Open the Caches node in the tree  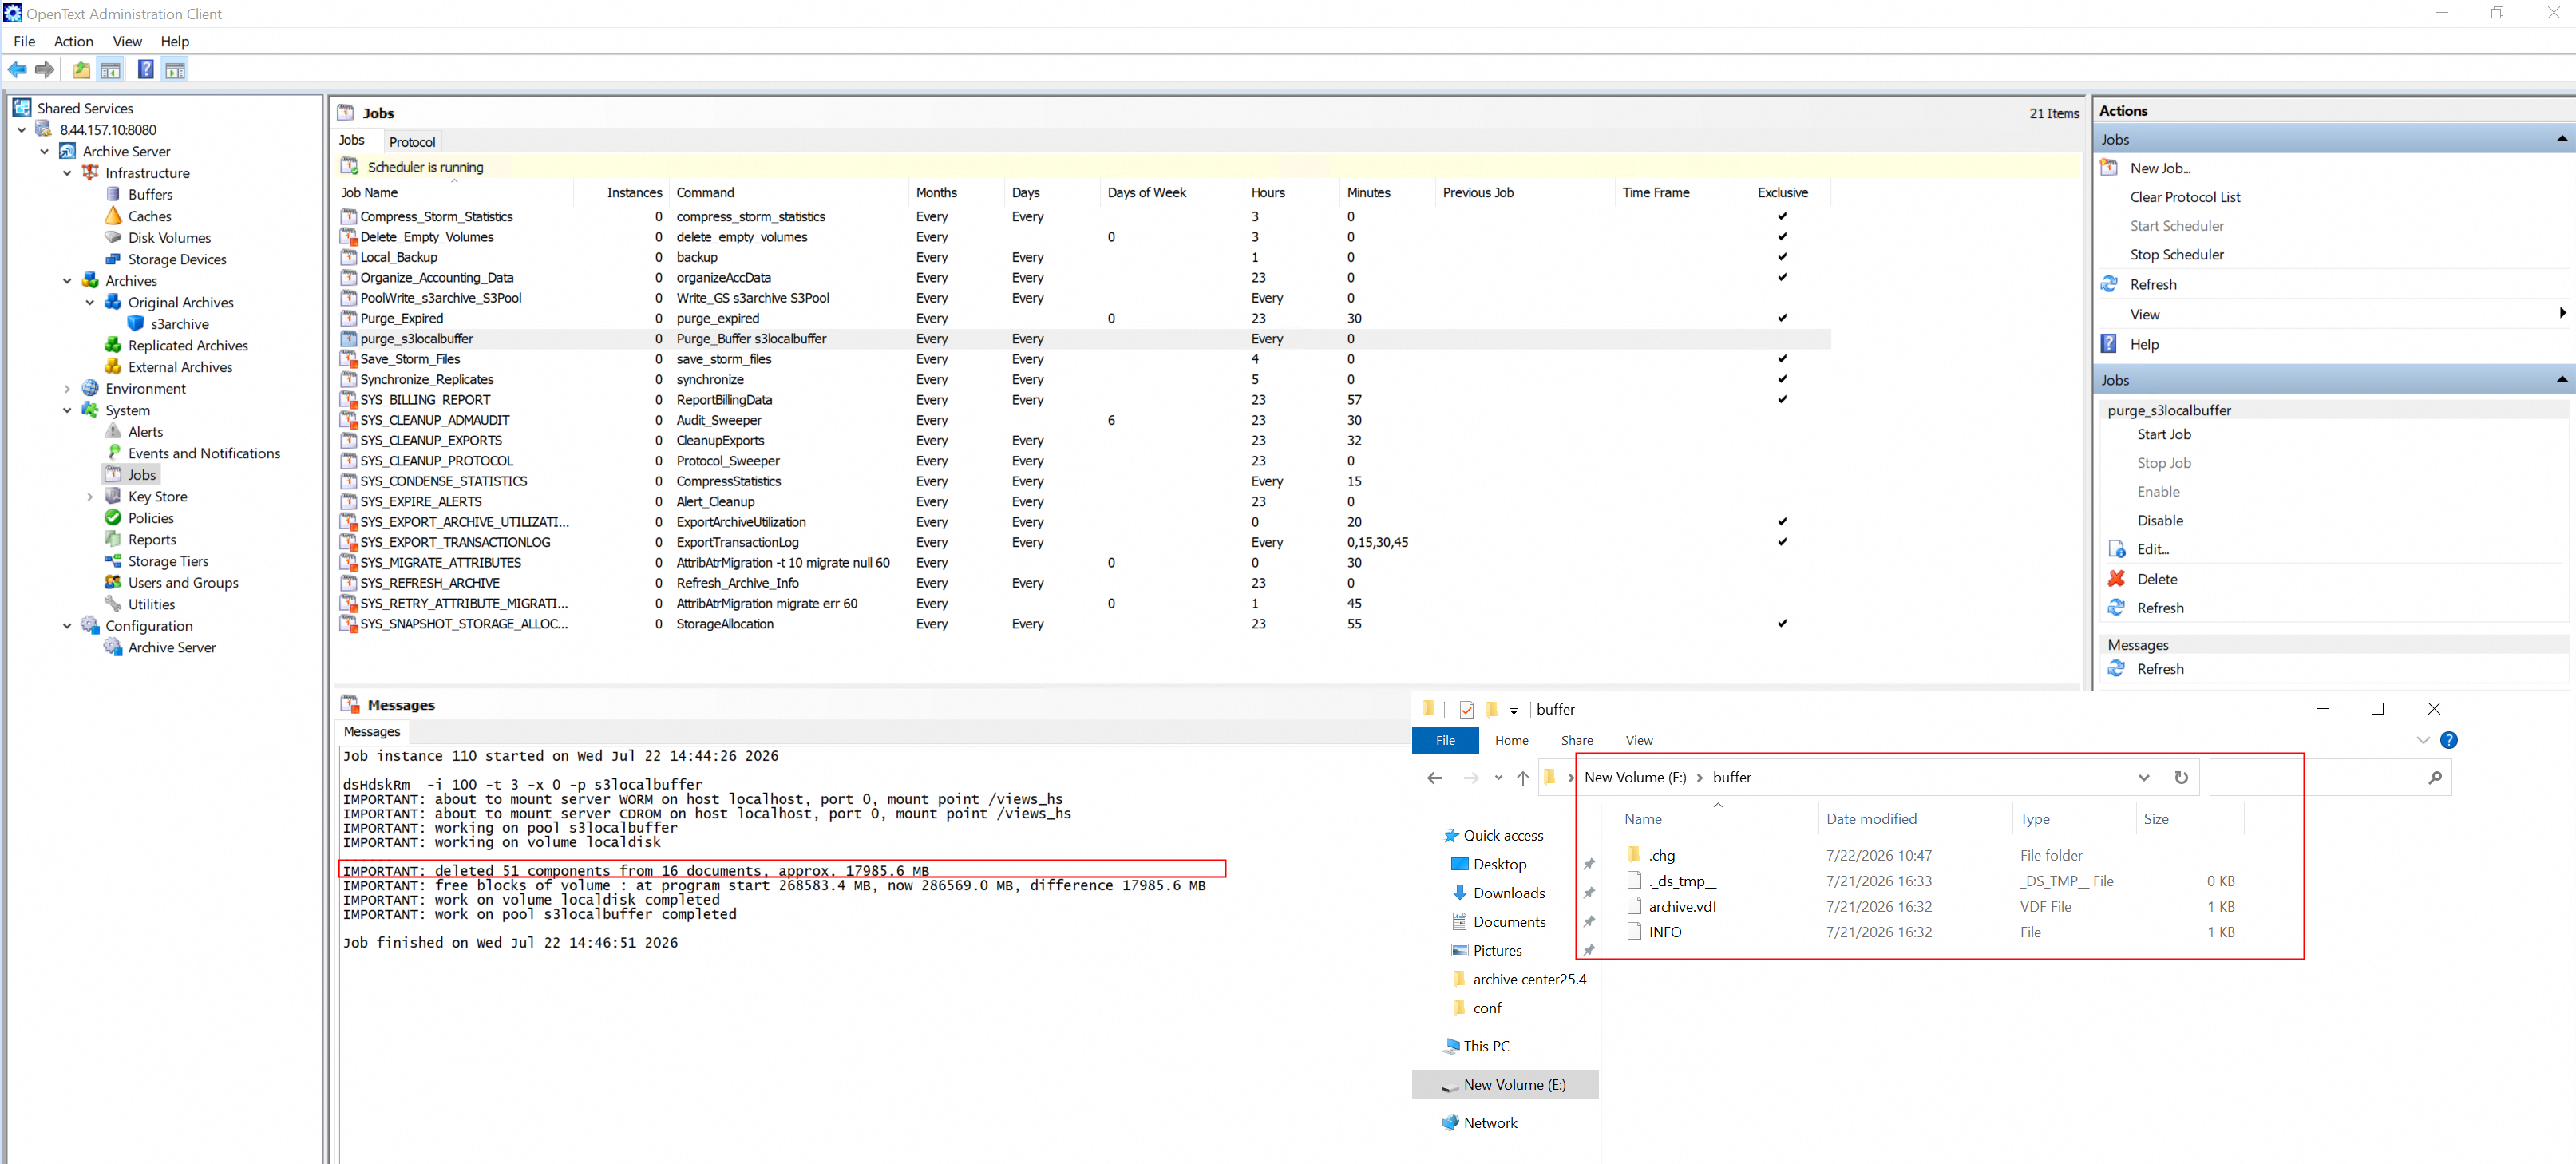(x=149, y=216)
